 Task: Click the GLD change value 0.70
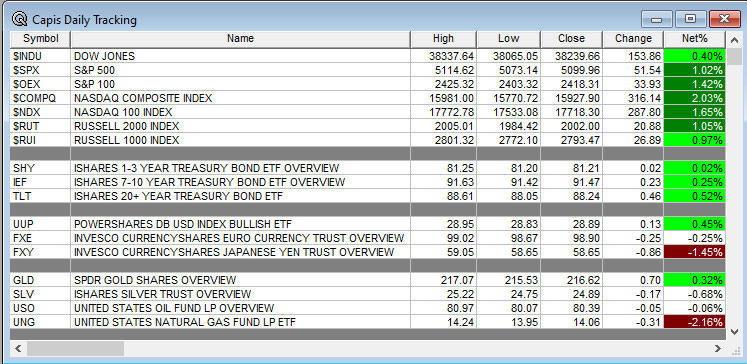pyautogui.click(x=633, y=280)
